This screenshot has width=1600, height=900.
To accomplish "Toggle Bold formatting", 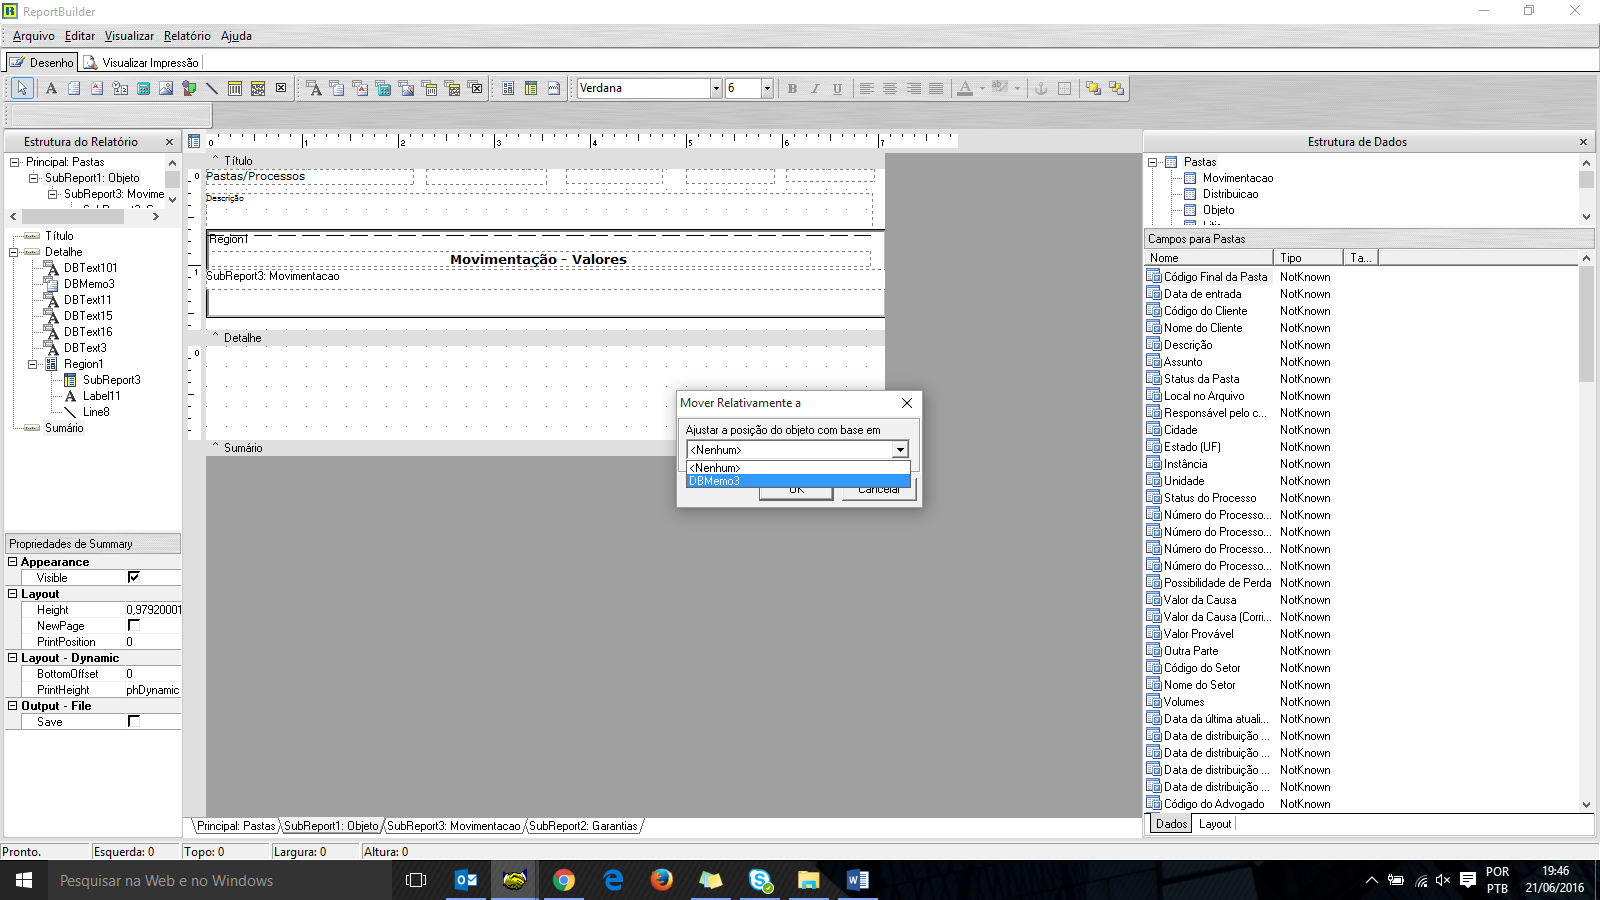I will click(x=792, y=88).
